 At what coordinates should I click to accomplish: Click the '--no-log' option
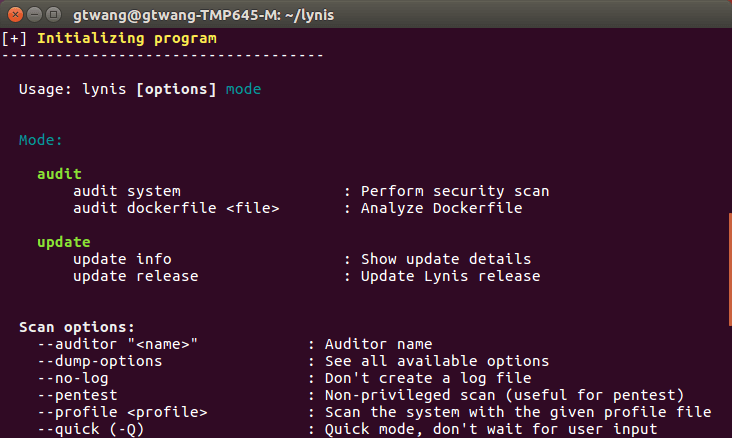point(73,378)
